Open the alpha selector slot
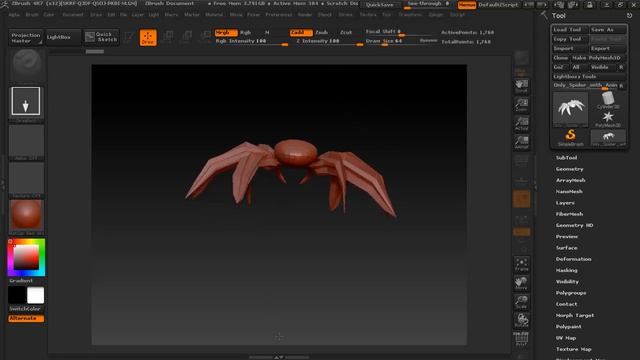 [x=27, y=141]
